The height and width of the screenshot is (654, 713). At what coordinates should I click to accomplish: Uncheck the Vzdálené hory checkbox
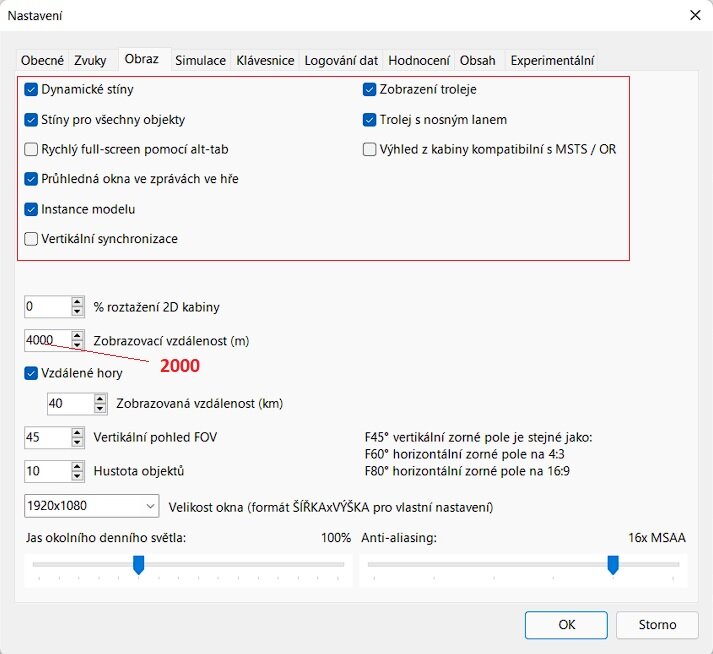coord(32,372)
